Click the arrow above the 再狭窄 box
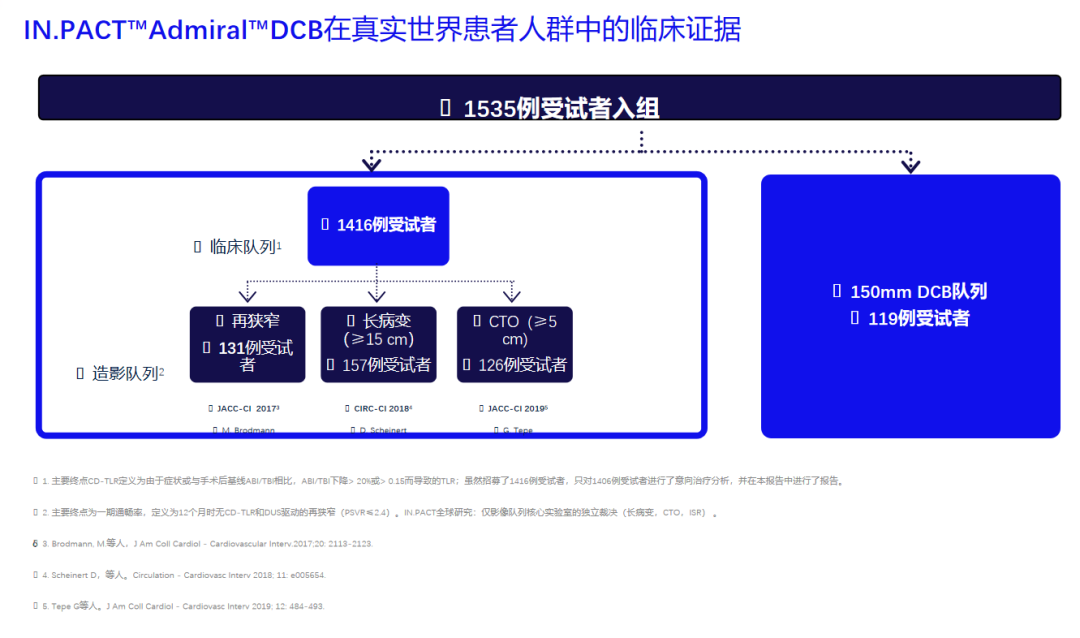Viewport: 1080px width, 638px height. [248, 294]
